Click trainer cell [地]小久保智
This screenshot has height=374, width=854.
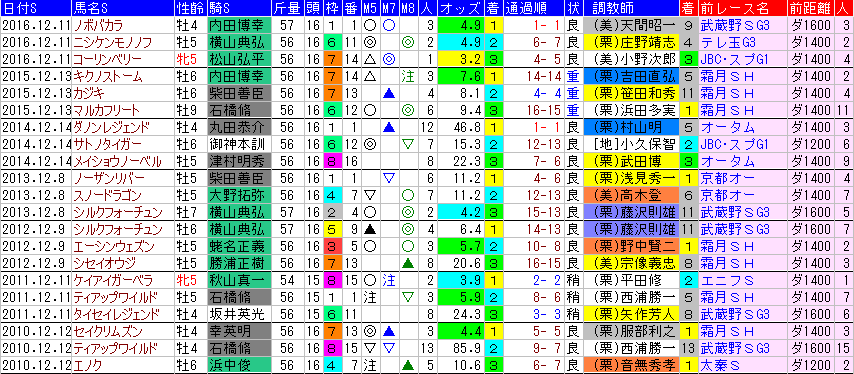click(x=630, y=144)
